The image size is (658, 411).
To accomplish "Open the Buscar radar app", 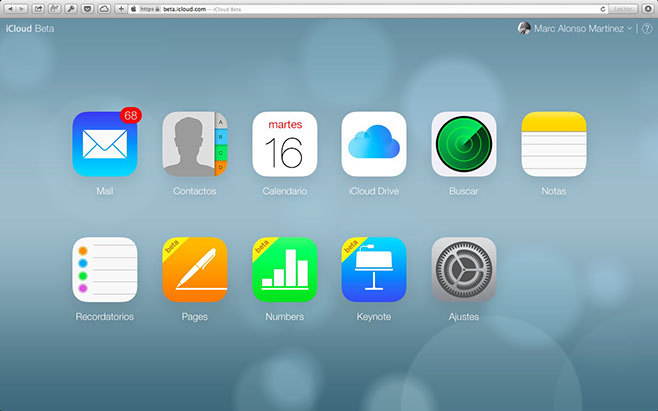I will tap(464, 144).
